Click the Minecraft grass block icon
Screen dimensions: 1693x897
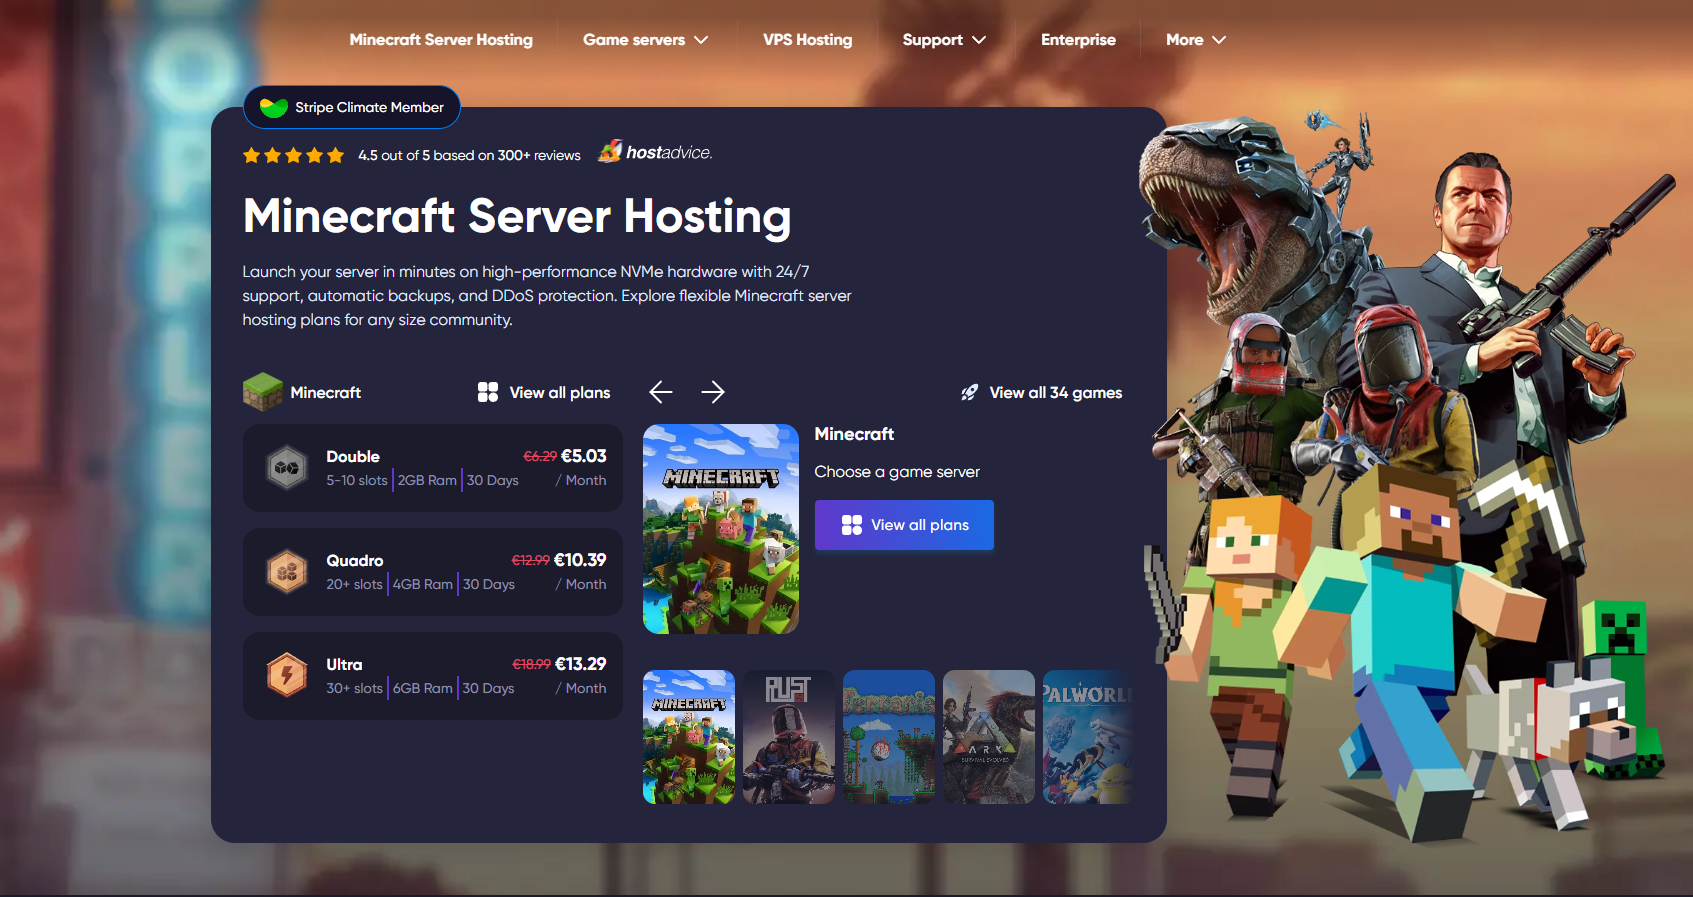coord(263,392)
